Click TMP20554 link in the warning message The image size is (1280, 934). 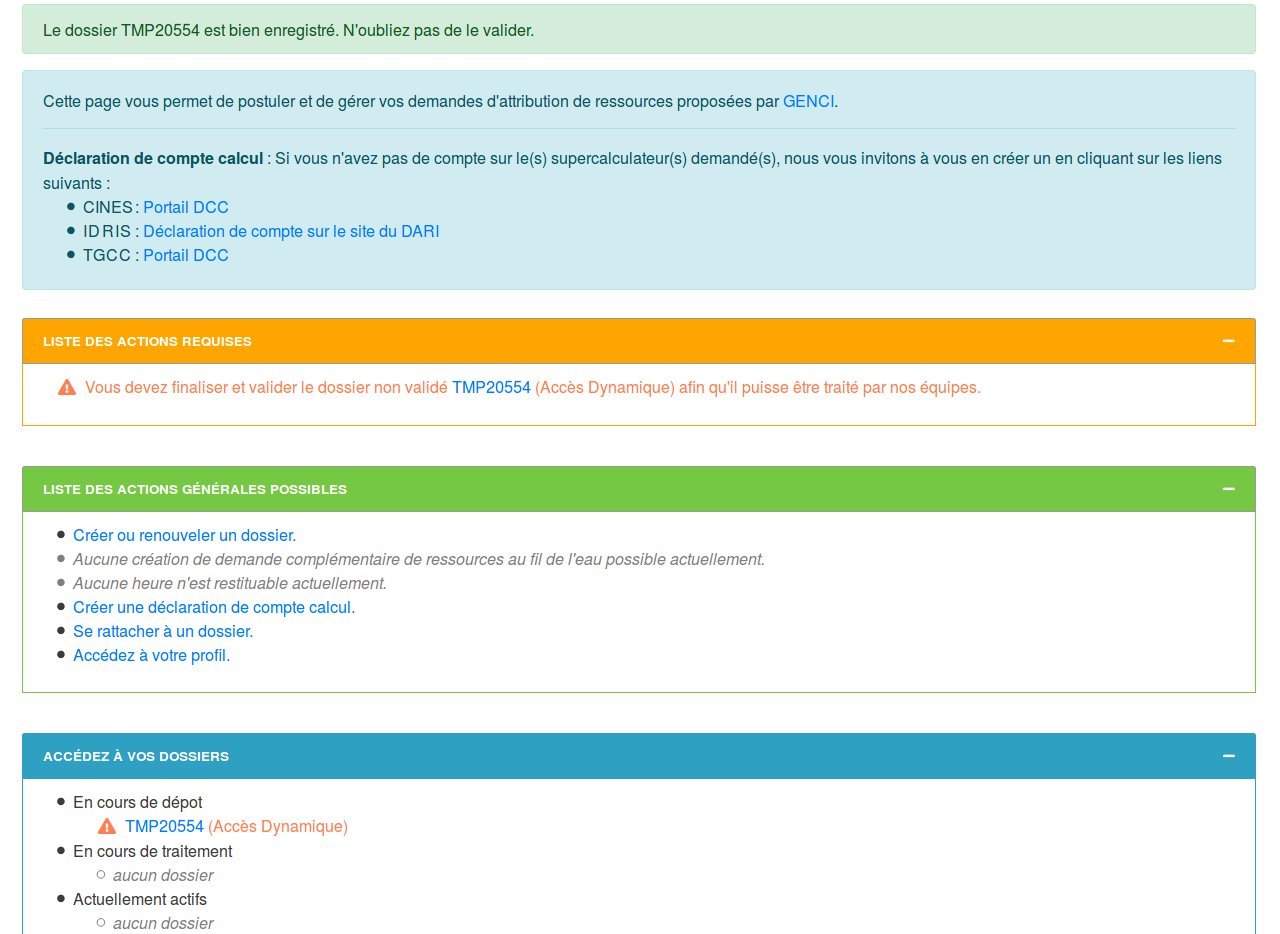(x=491, y=387)
